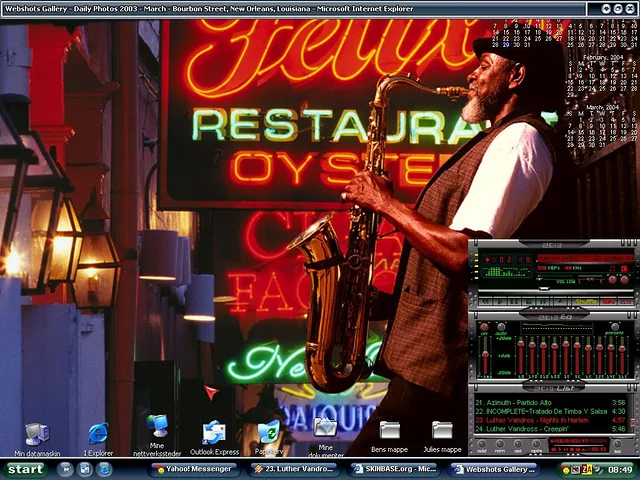Click Internet Explorer quick launch icon
This screenshot has width=640, height=480.
pyautogui.click(x=104, y=469)
